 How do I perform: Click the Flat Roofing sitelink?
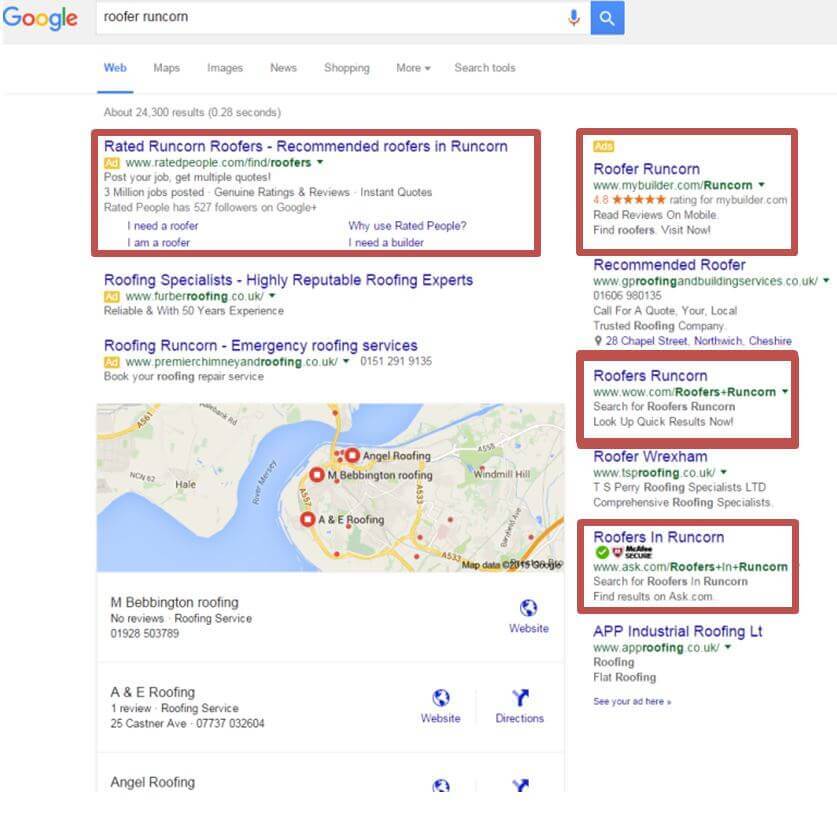coord(625,677)
